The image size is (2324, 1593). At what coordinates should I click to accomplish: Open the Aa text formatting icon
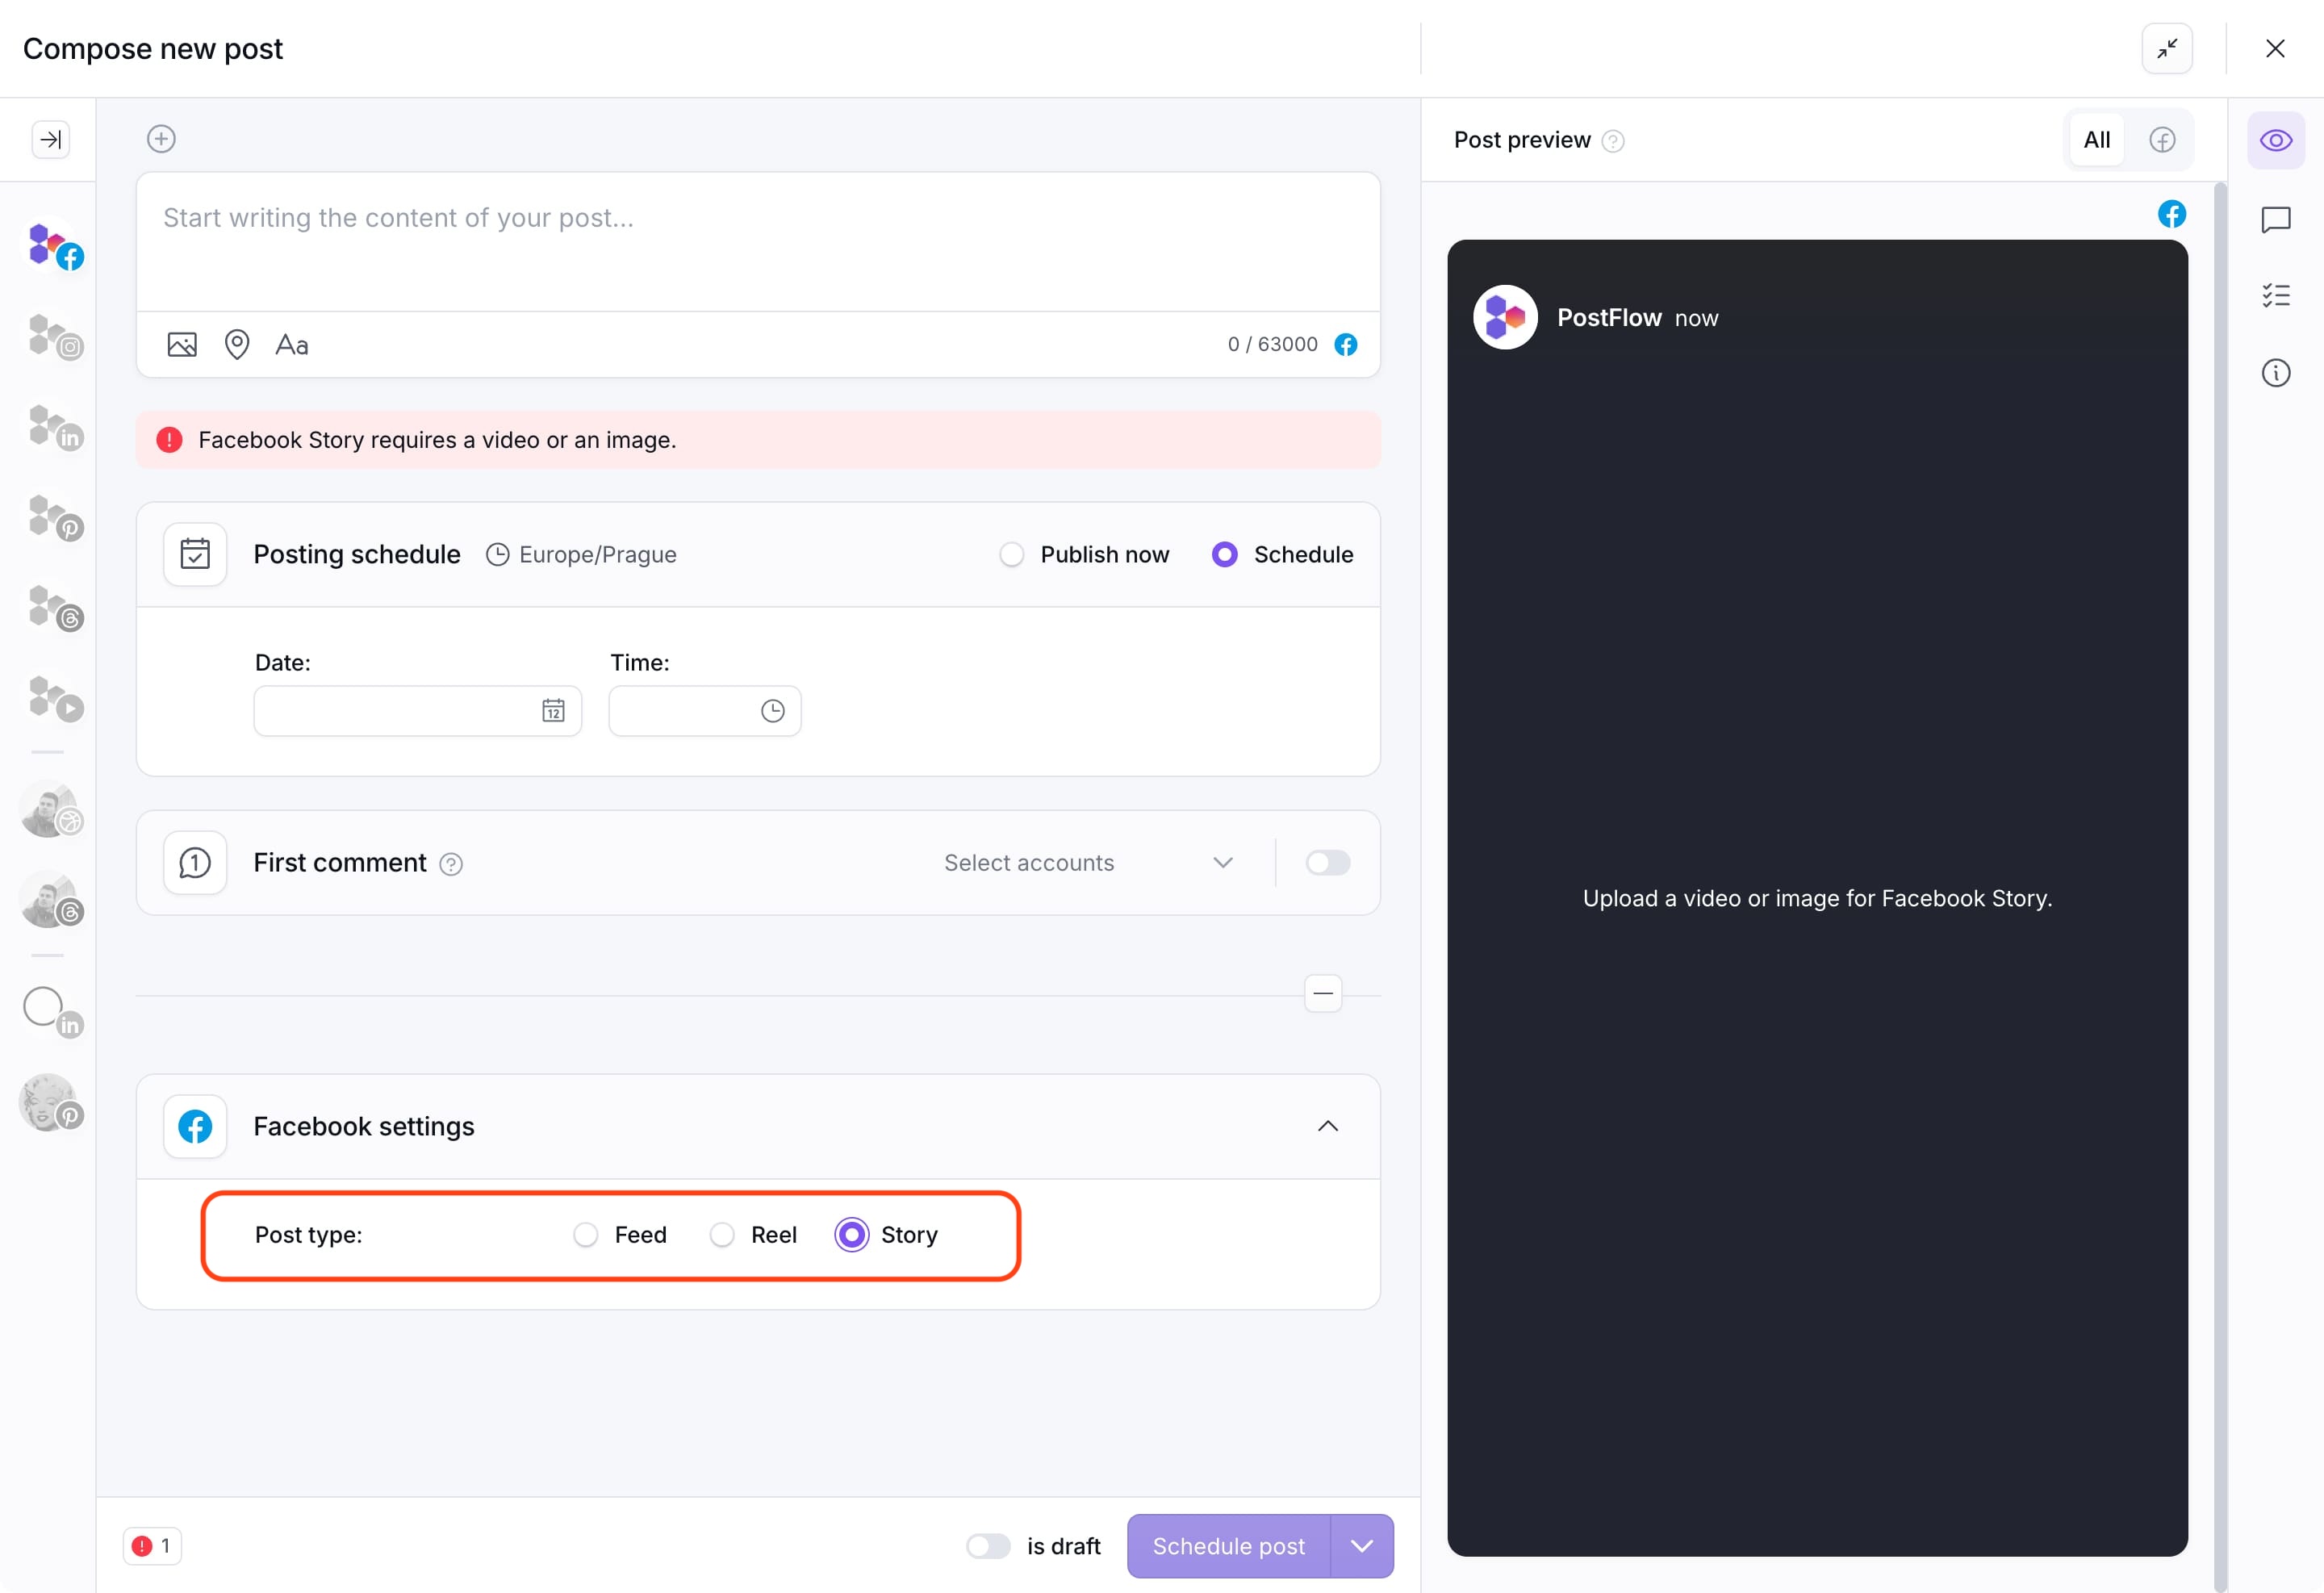[291, 345]
